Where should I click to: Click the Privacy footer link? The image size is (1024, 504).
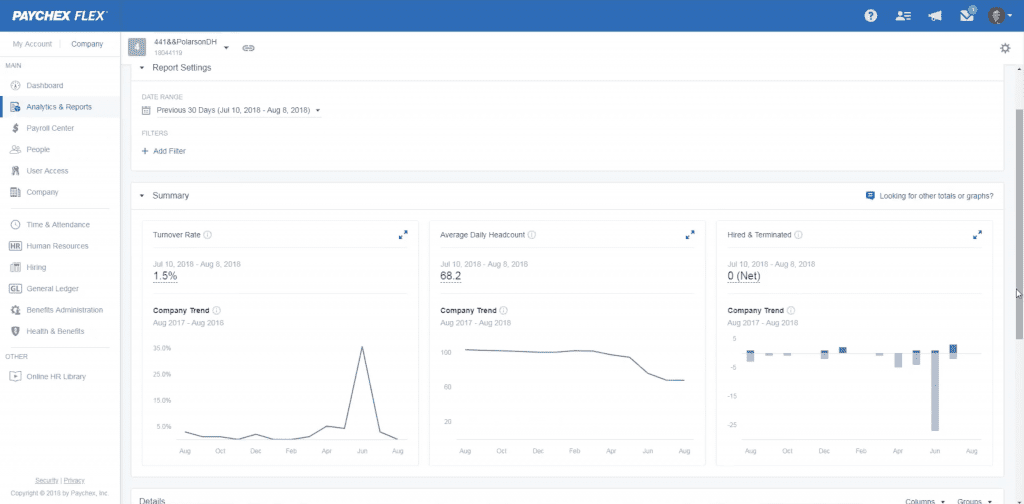[x=74, y=480]
